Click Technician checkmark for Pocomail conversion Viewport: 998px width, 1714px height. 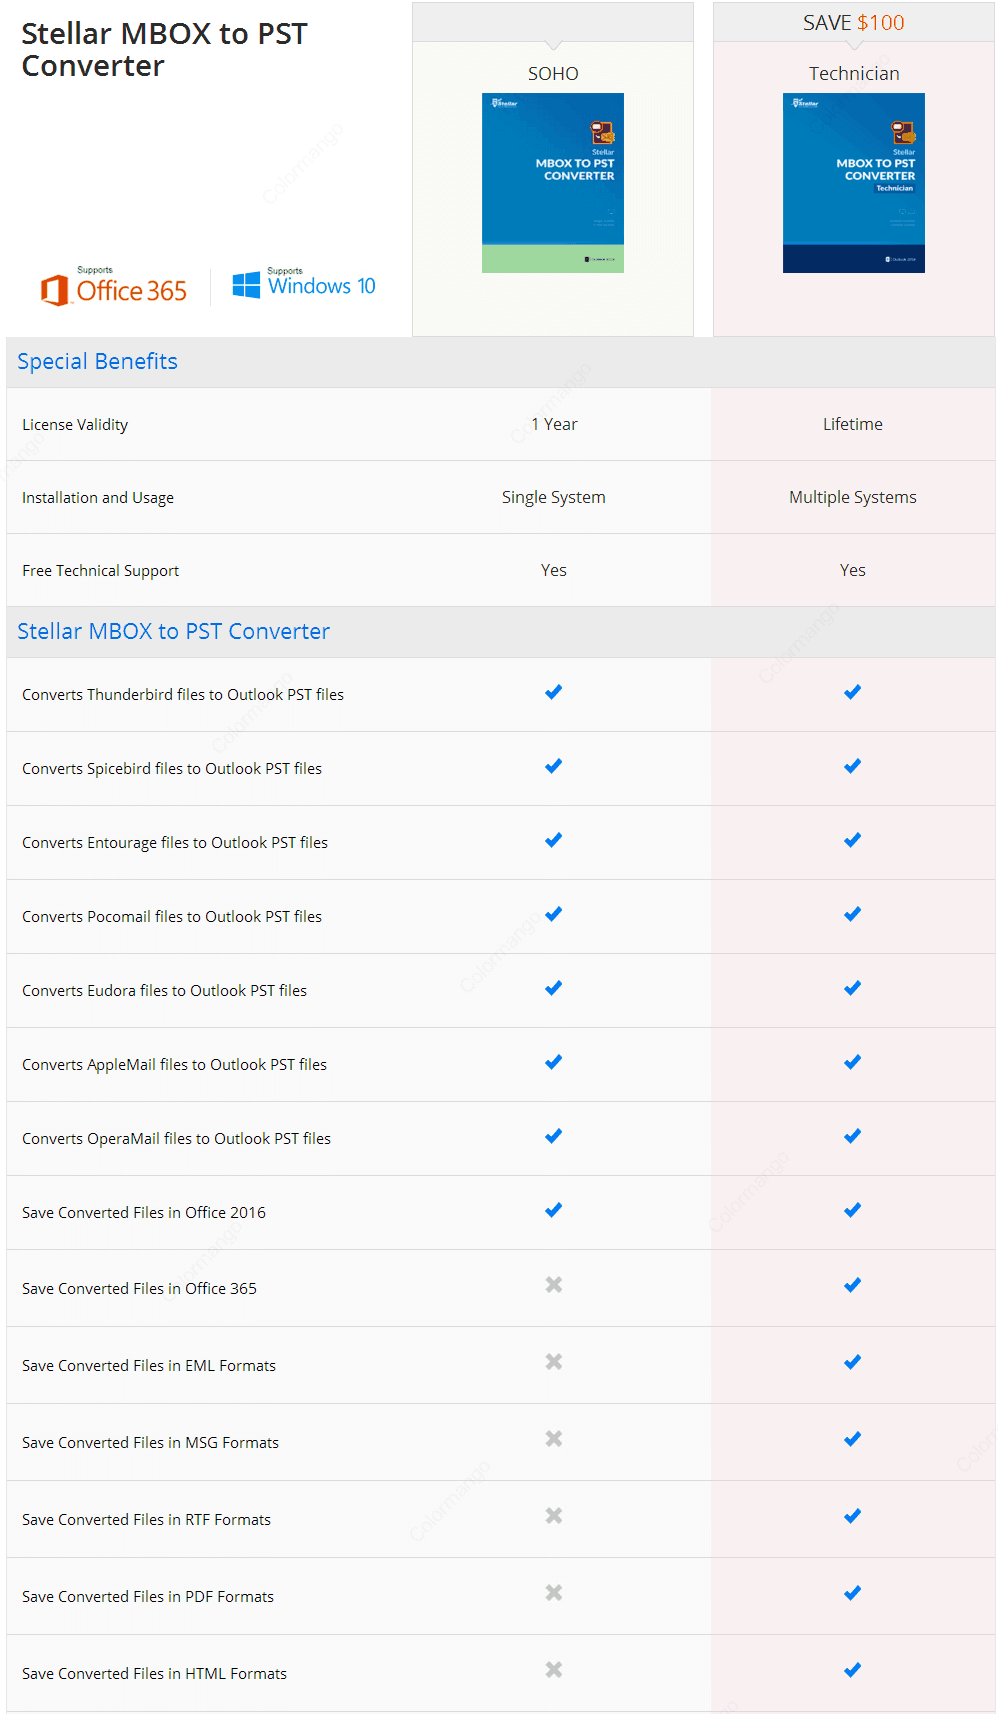click(x=852, y=914)
